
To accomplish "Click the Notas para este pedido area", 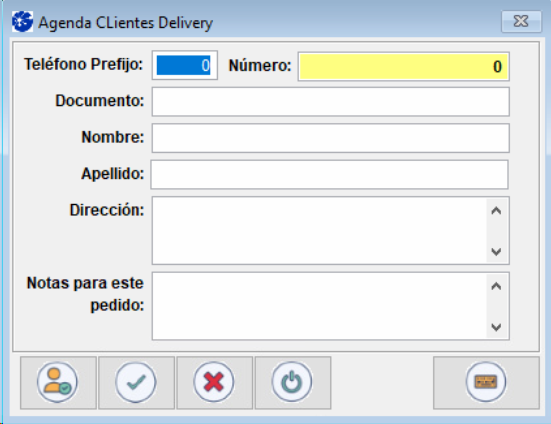I will click(x=319, y=306).
